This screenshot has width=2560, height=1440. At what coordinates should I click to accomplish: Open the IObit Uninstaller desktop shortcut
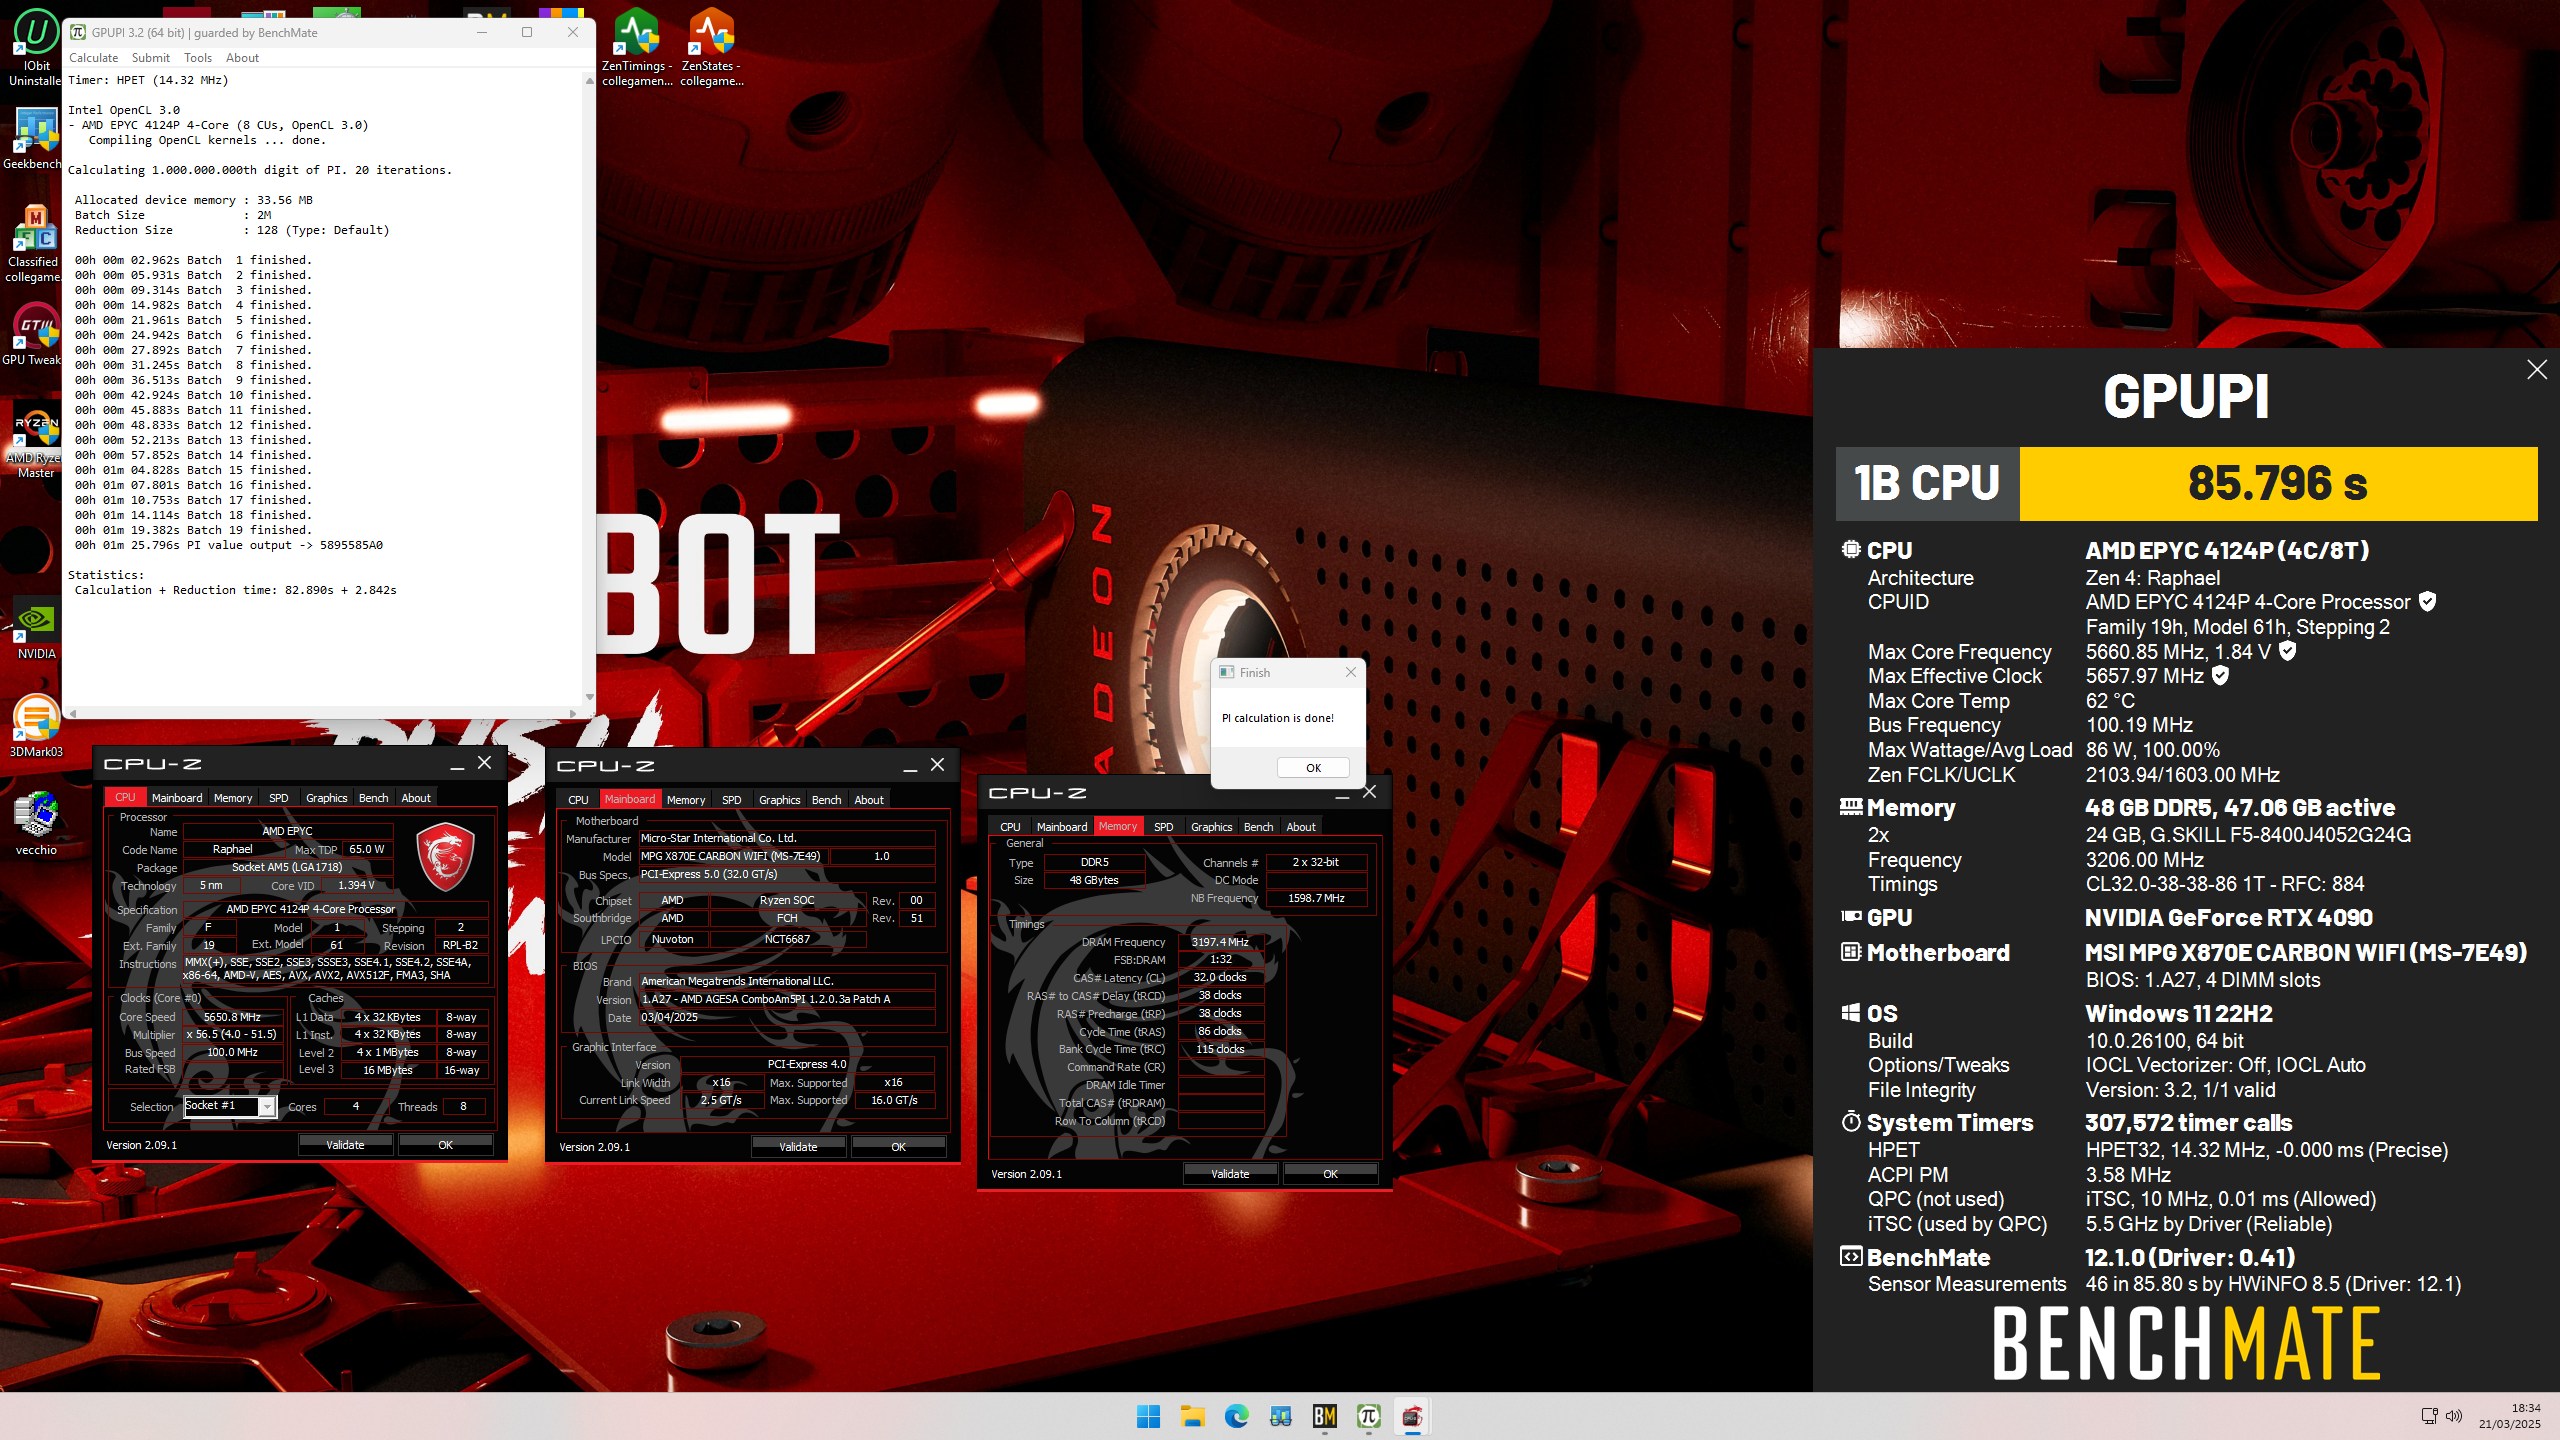pyautogui.click(x=35, y=48)
